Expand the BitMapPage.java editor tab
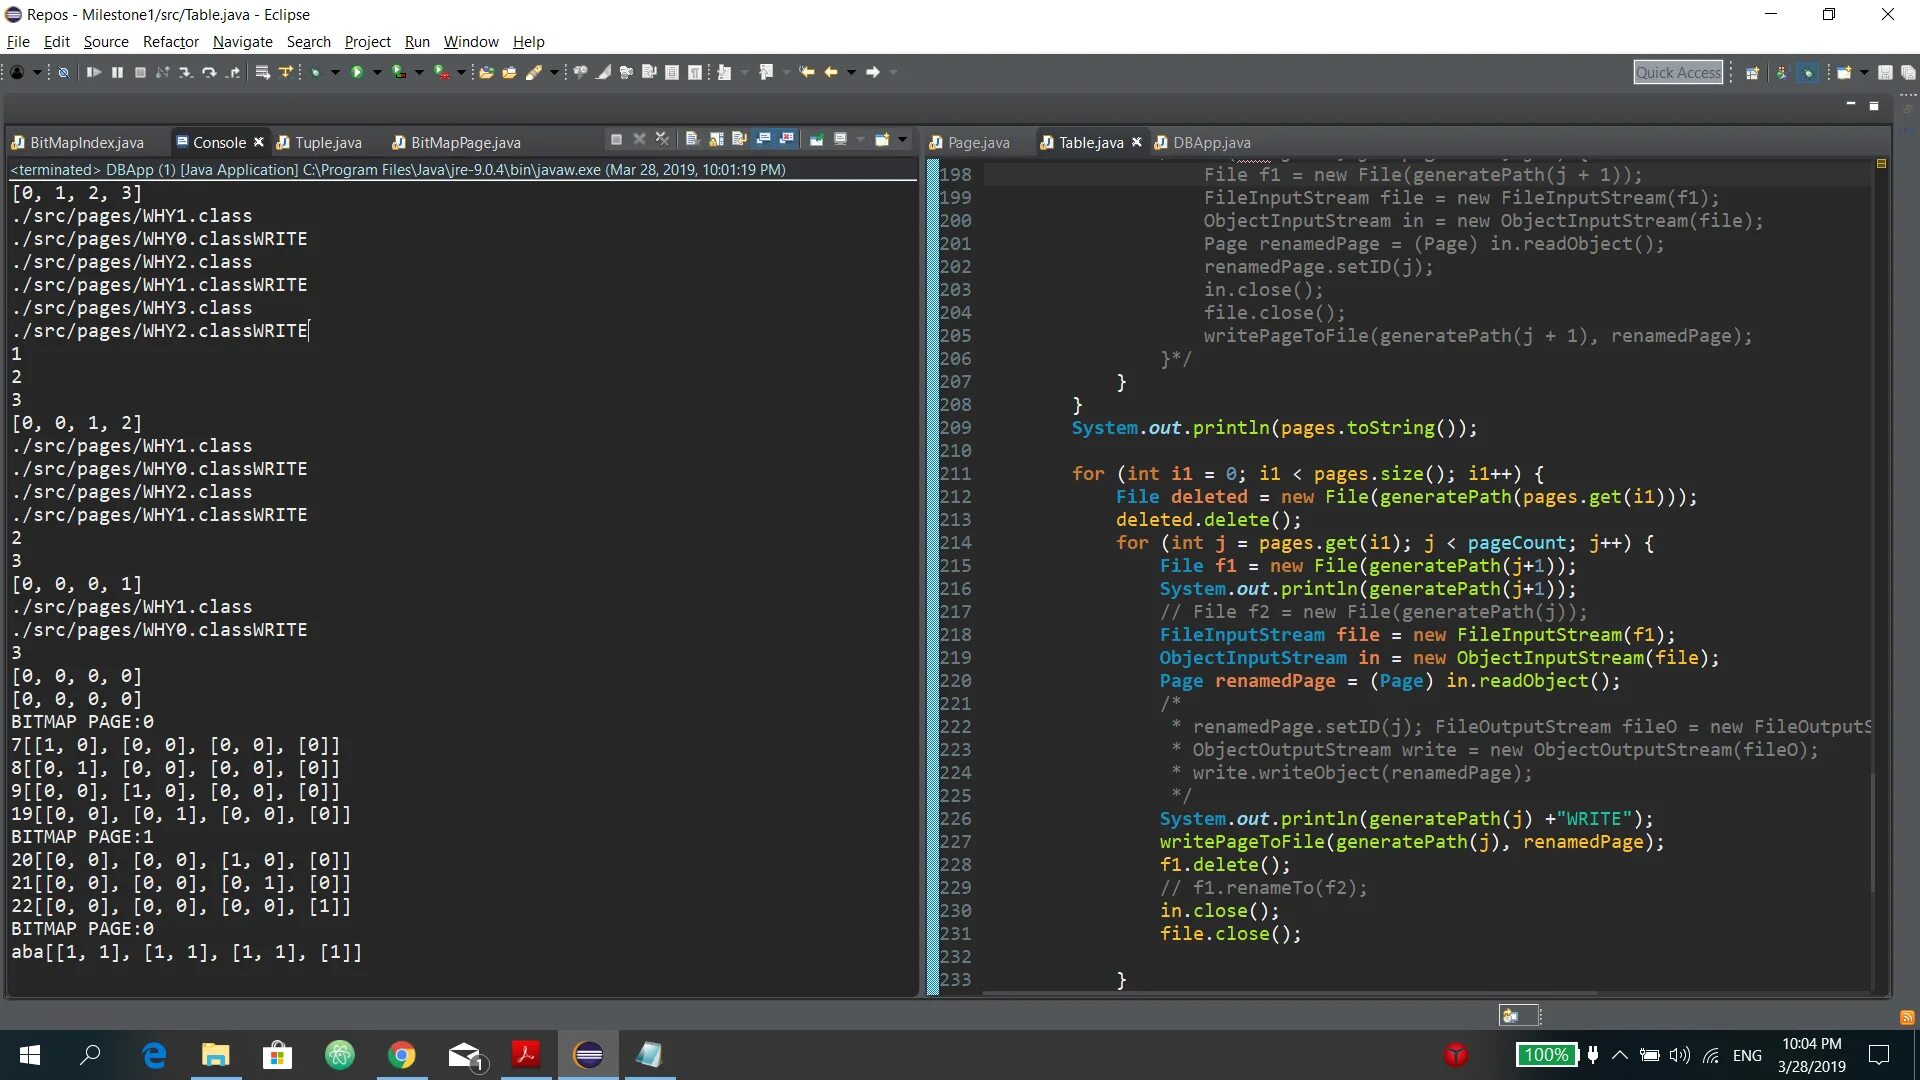The image size is (1920, 1080). 465,141
